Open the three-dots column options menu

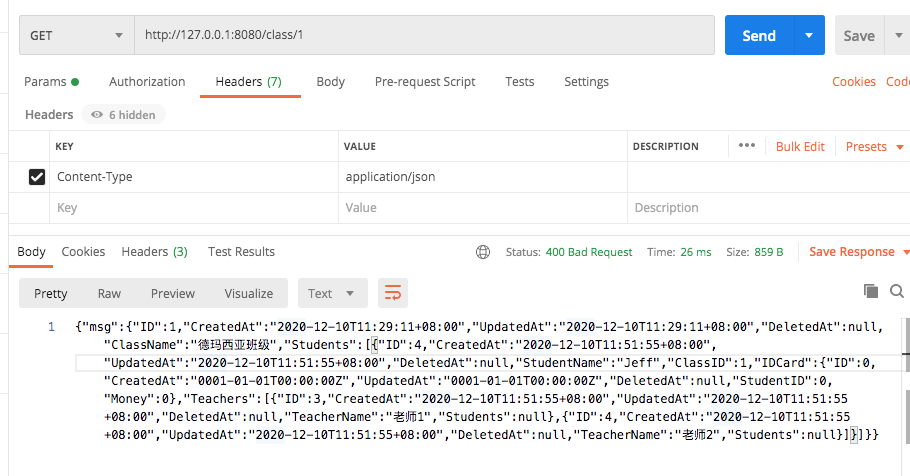[746, 146]
